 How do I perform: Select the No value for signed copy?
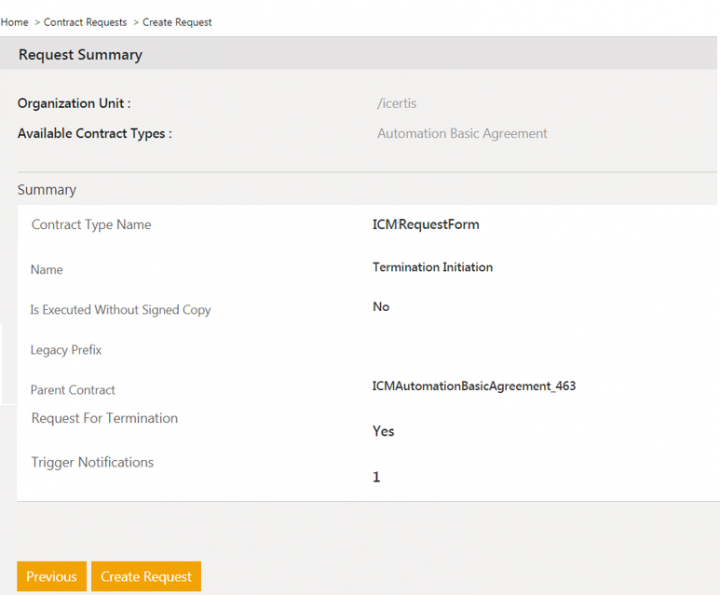tap(381, 307)
